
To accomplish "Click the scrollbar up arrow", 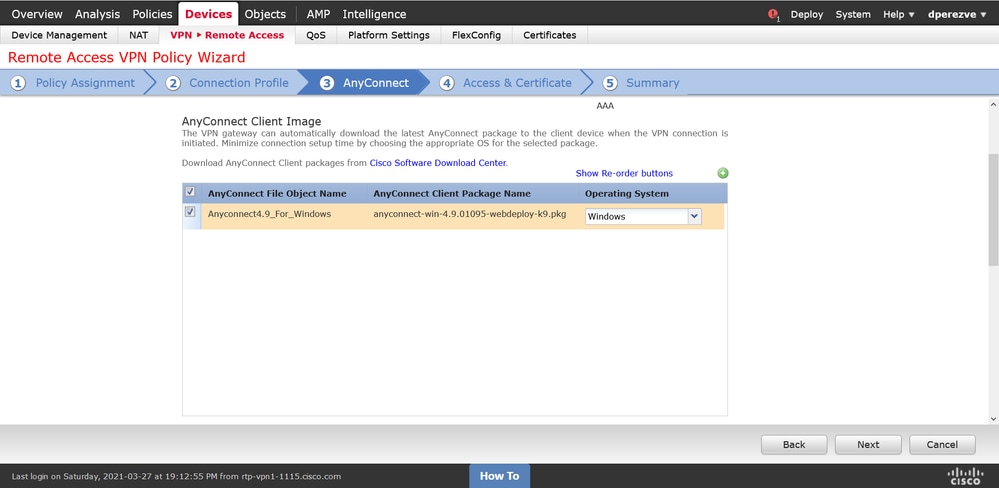I will pos(993,103).
